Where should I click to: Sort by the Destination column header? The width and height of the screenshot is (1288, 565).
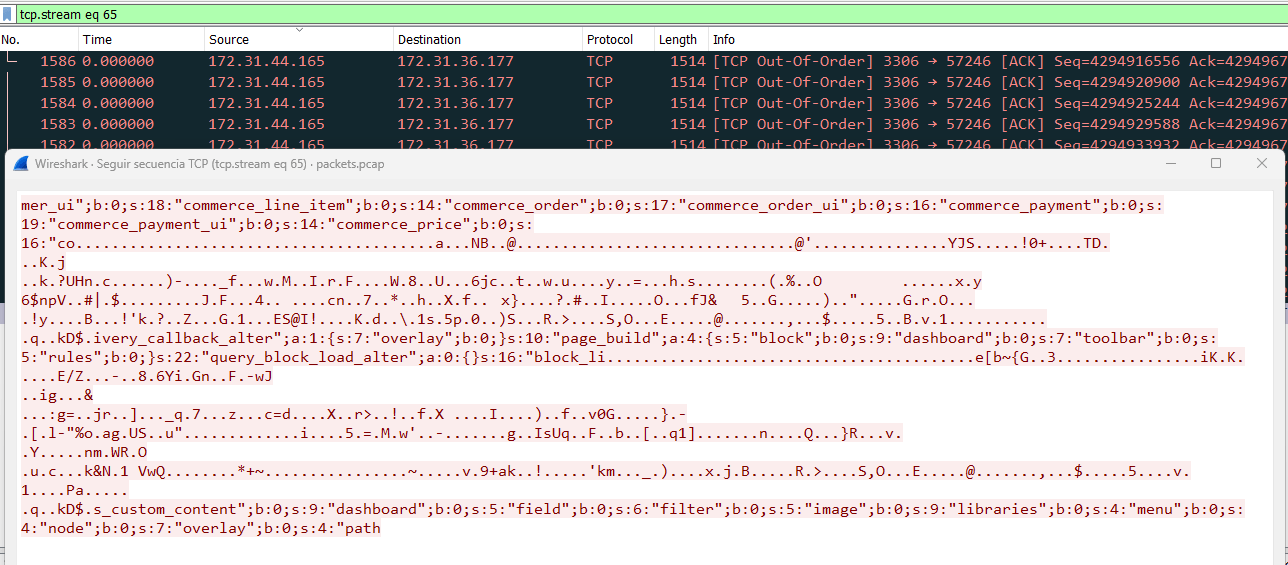pos(487,40)
